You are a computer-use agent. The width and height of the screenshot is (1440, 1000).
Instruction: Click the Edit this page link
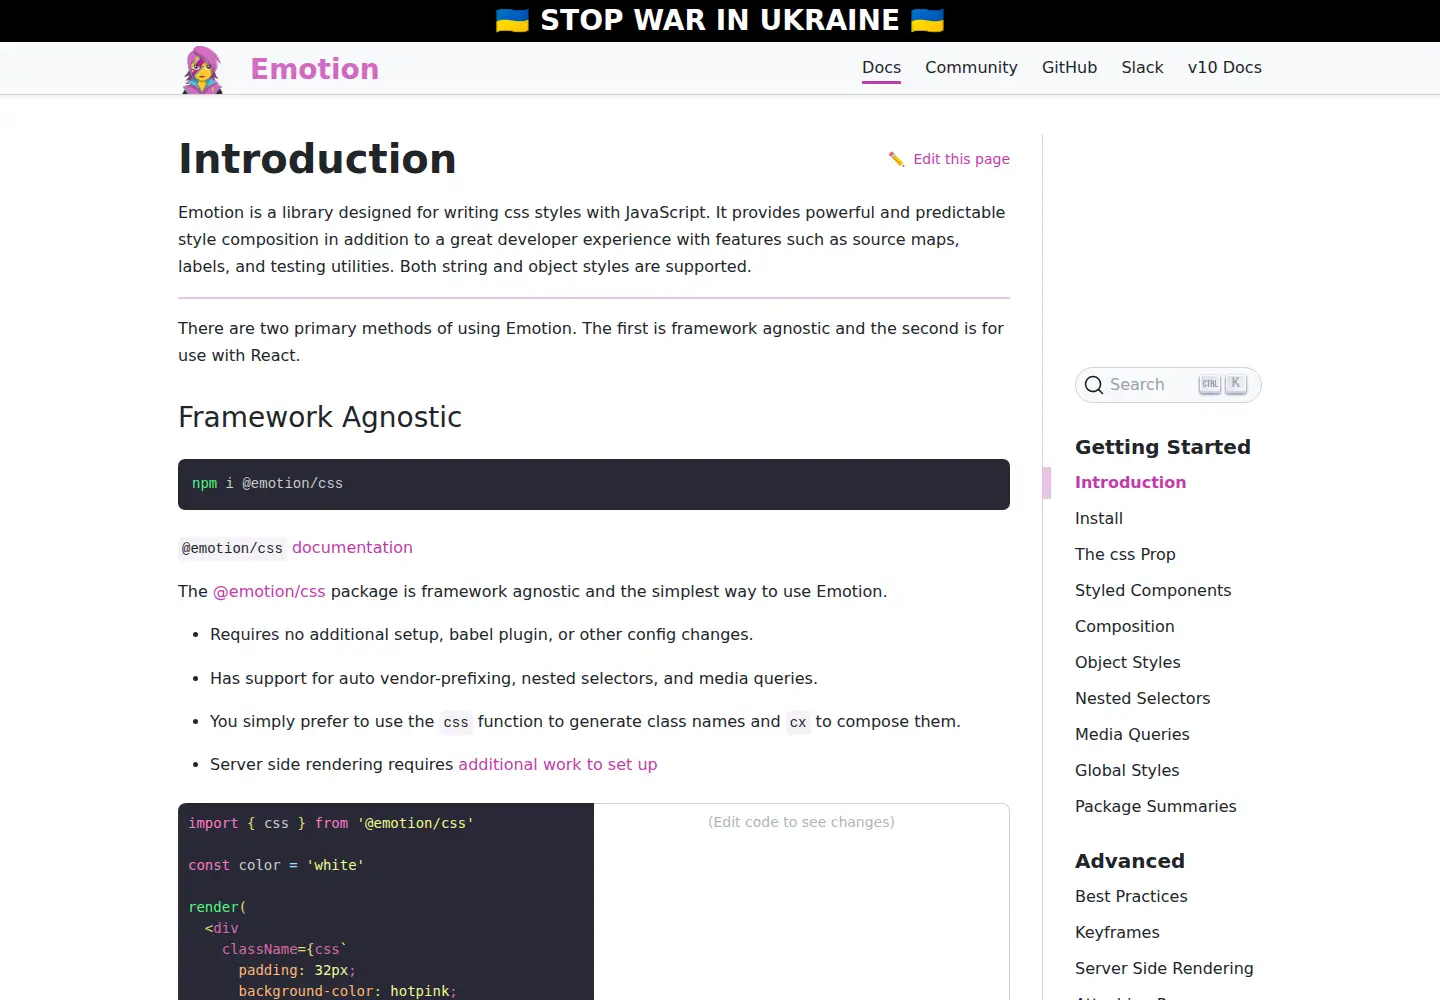(x=961, y=159)
